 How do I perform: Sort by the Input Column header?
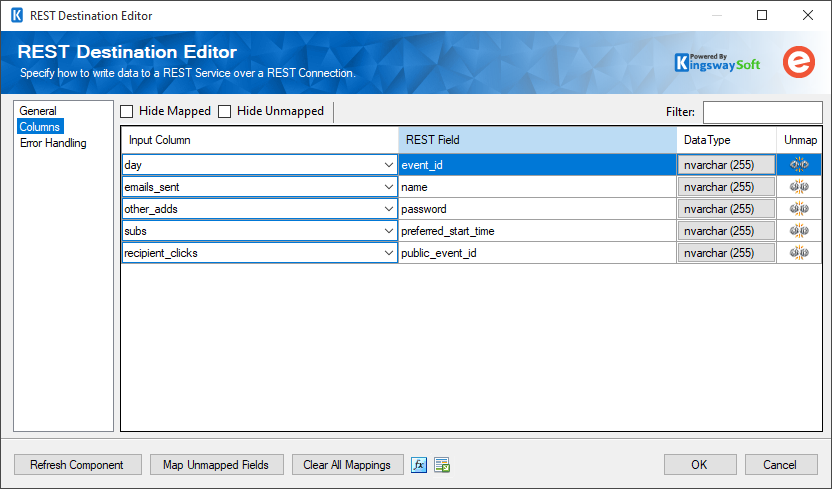260,140
